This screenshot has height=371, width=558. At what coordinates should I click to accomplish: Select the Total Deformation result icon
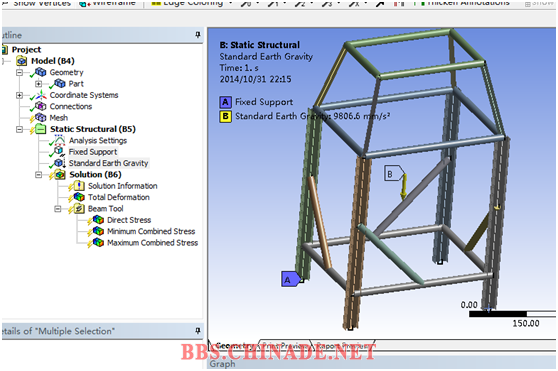[79, 197]
